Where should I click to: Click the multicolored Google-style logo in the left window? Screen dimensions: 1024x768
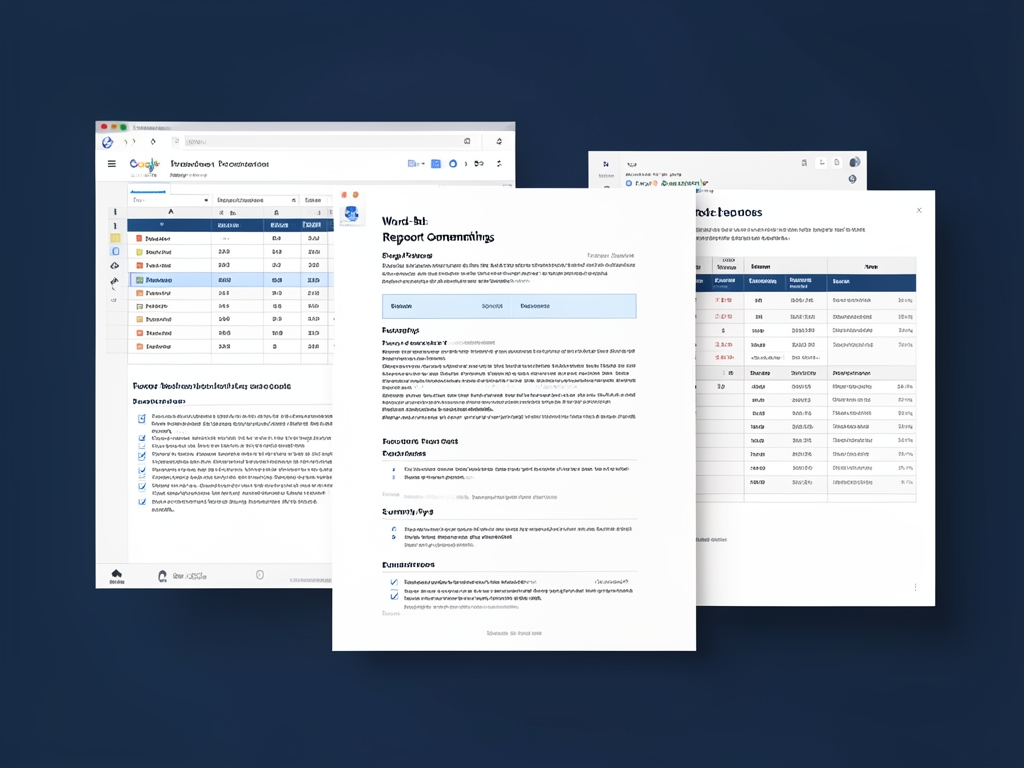pyautogui.click(x=144, y=164)
